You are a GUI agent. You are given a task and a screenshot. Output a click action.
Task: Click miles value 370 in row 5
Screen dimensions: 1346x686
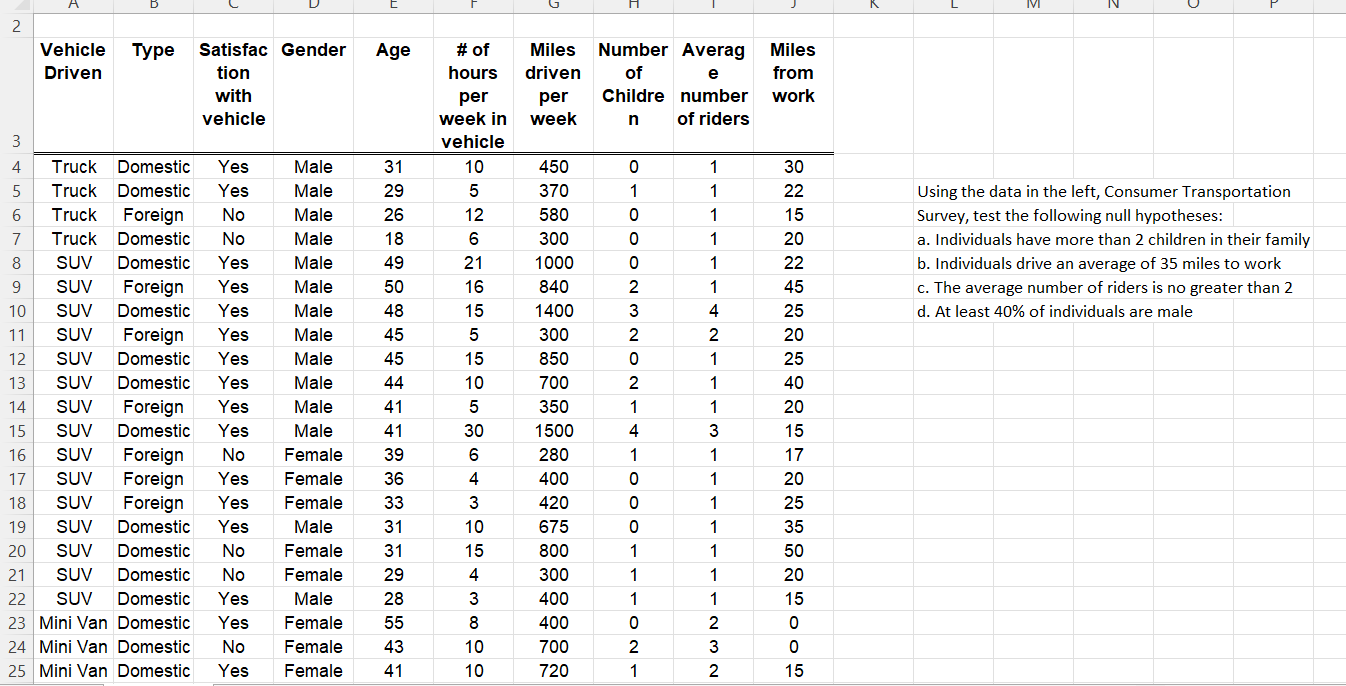coord(553,191)
